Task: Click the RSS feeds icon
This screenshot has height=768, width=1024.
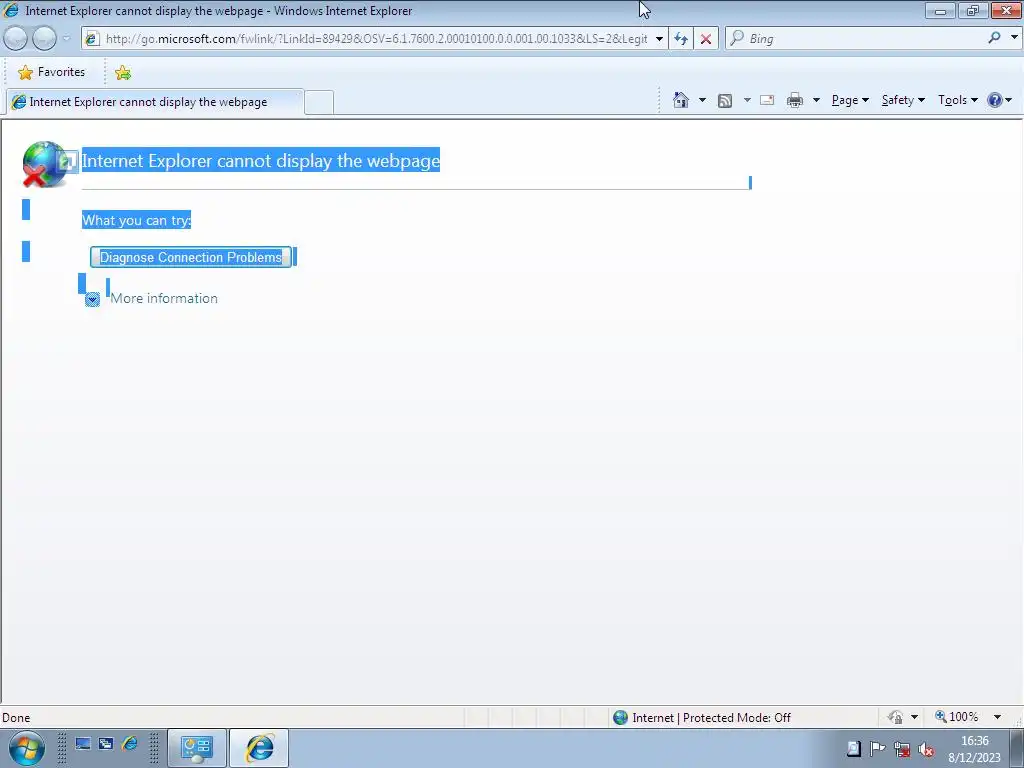Action: [725, 100]
